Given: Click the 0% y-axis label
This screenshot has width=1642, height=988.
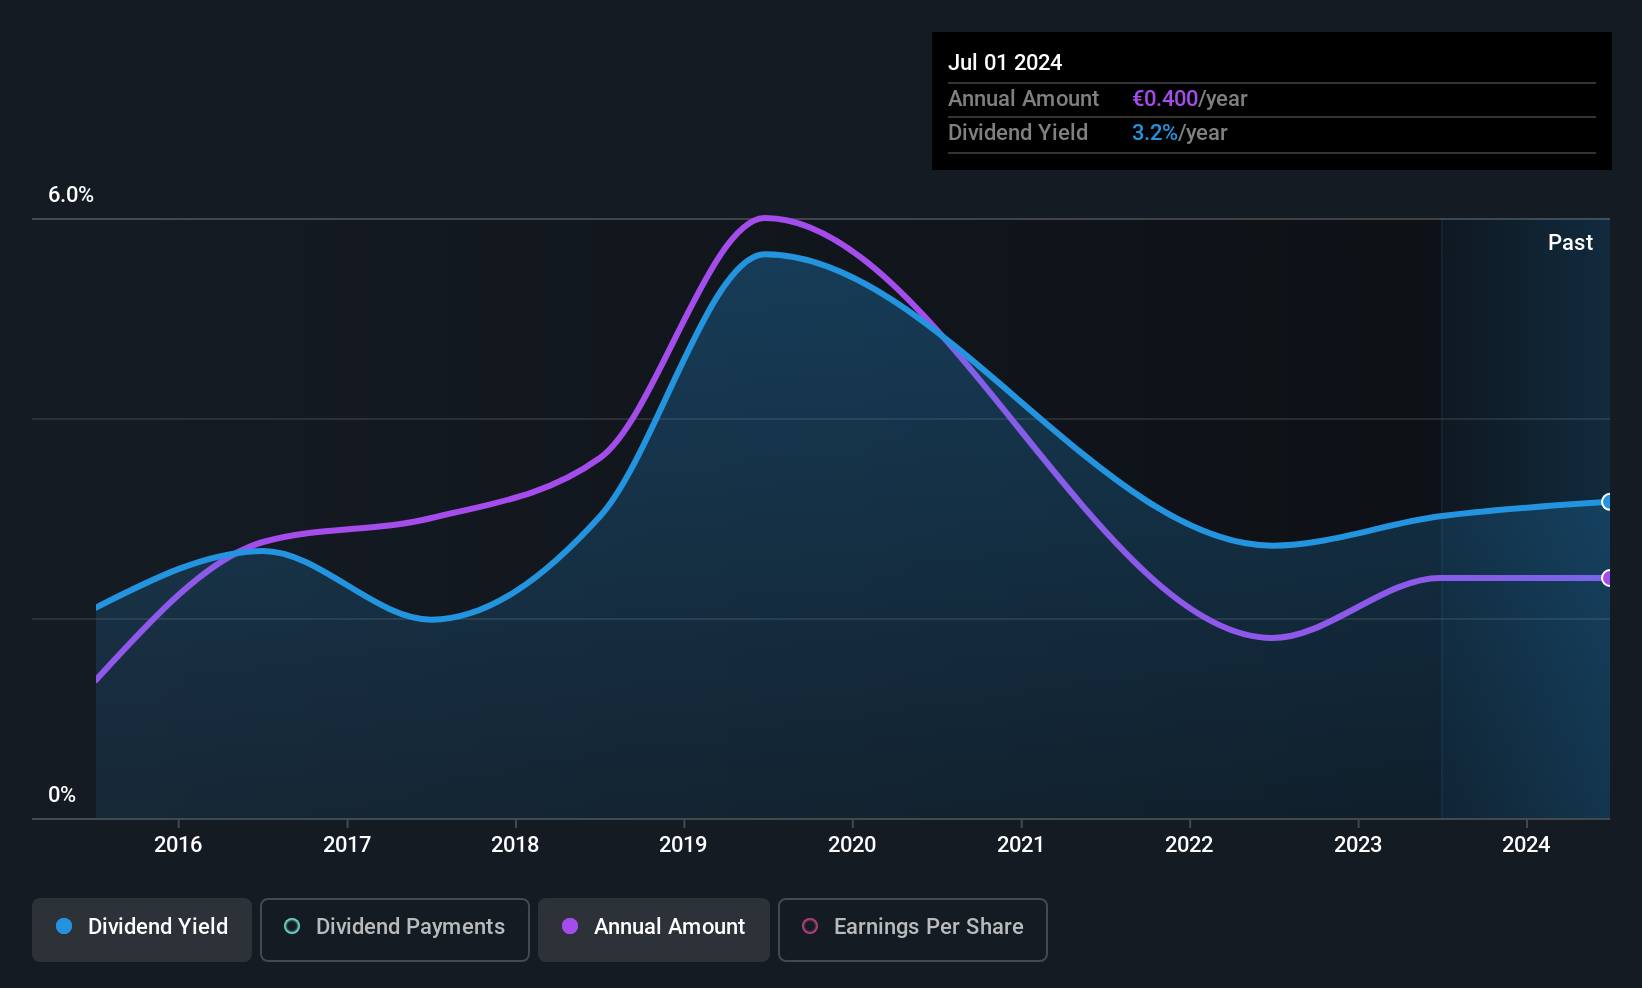Looking at the screenshot, I should tap(62, 795).
